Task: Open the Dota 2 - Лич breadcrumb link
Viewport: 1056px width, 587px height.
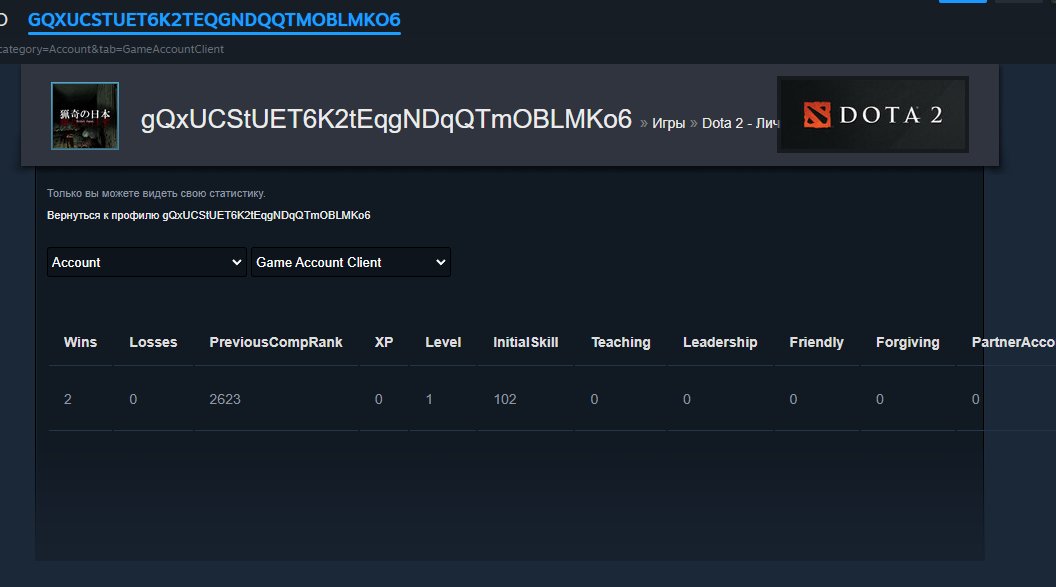Action: tap(740, 123)
